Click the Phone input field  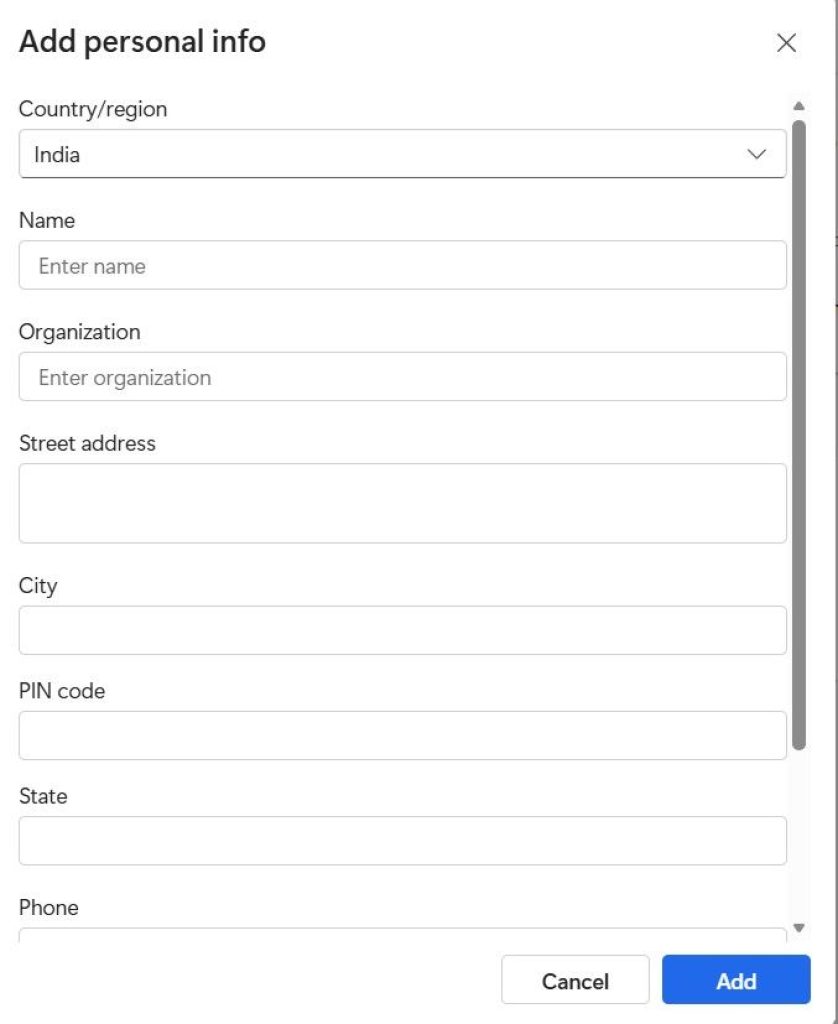click(400, 940)
